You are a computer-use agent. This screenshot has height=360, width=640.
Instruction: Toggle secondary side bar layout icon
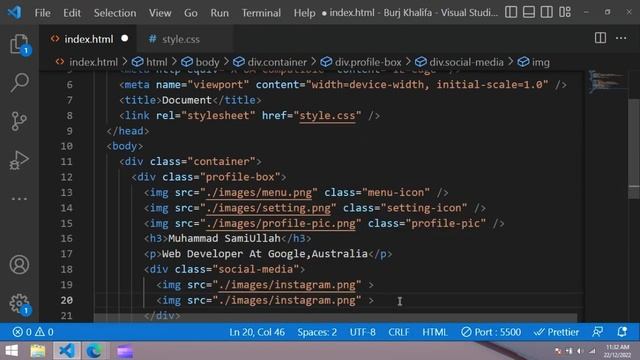547,12
